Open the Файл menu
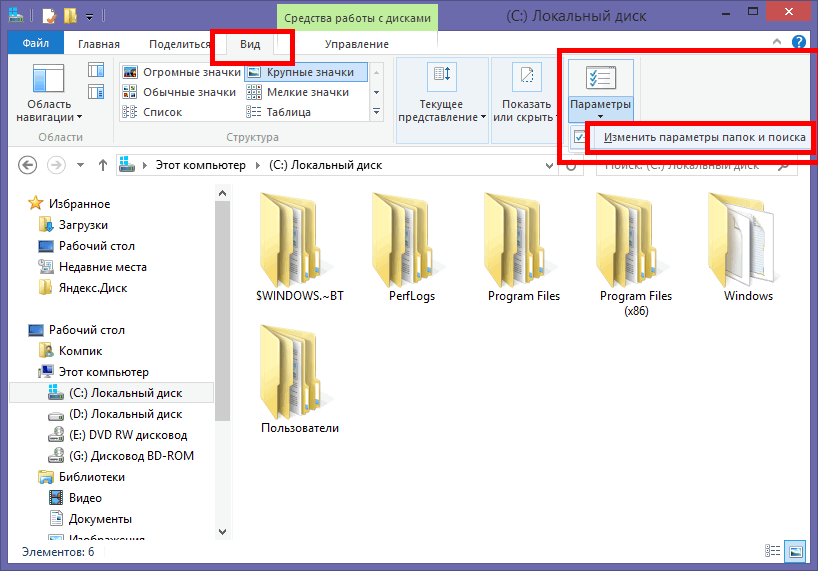 (x=35, y=43)
